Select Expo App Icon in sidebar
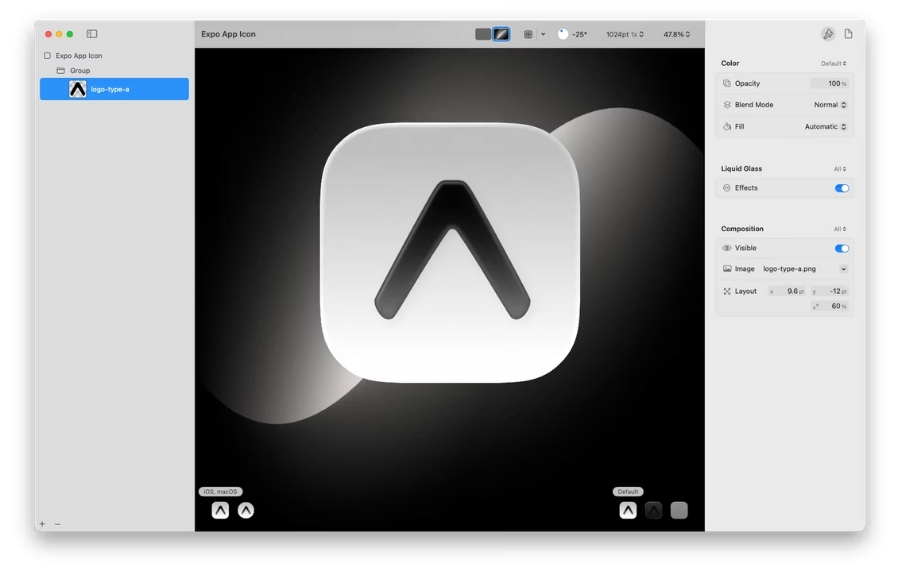 coord(78,56)
